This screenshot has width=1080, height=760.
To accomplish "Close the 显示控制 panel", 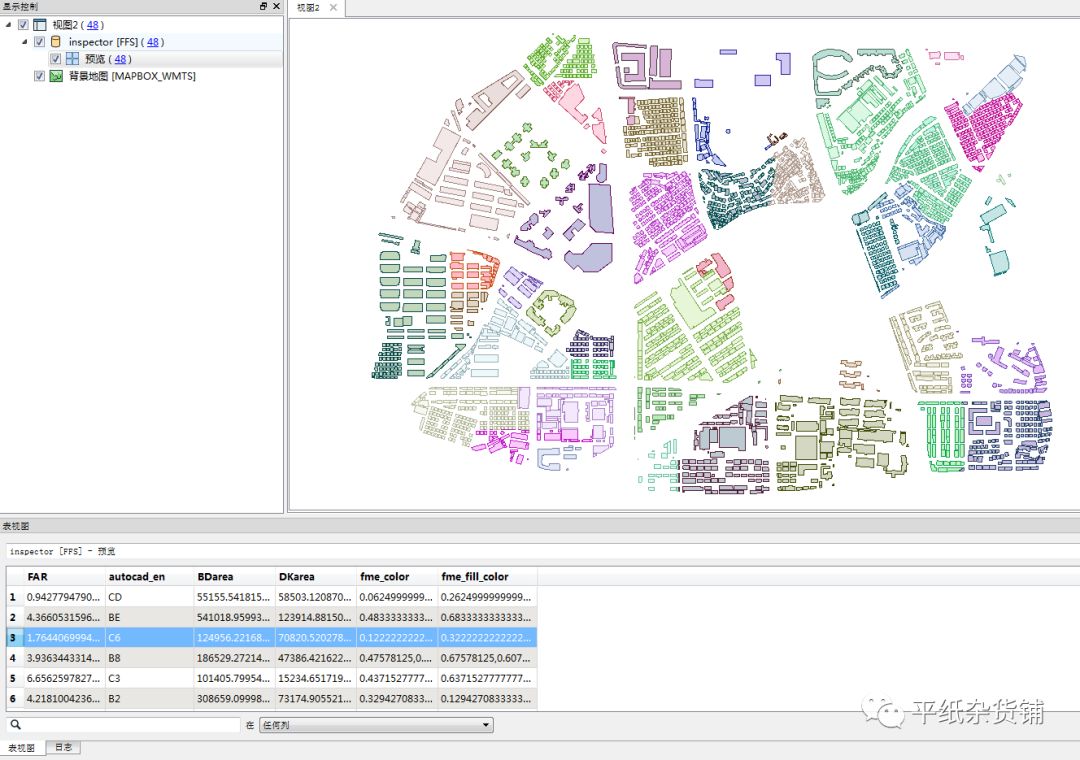I will [276, 6].
